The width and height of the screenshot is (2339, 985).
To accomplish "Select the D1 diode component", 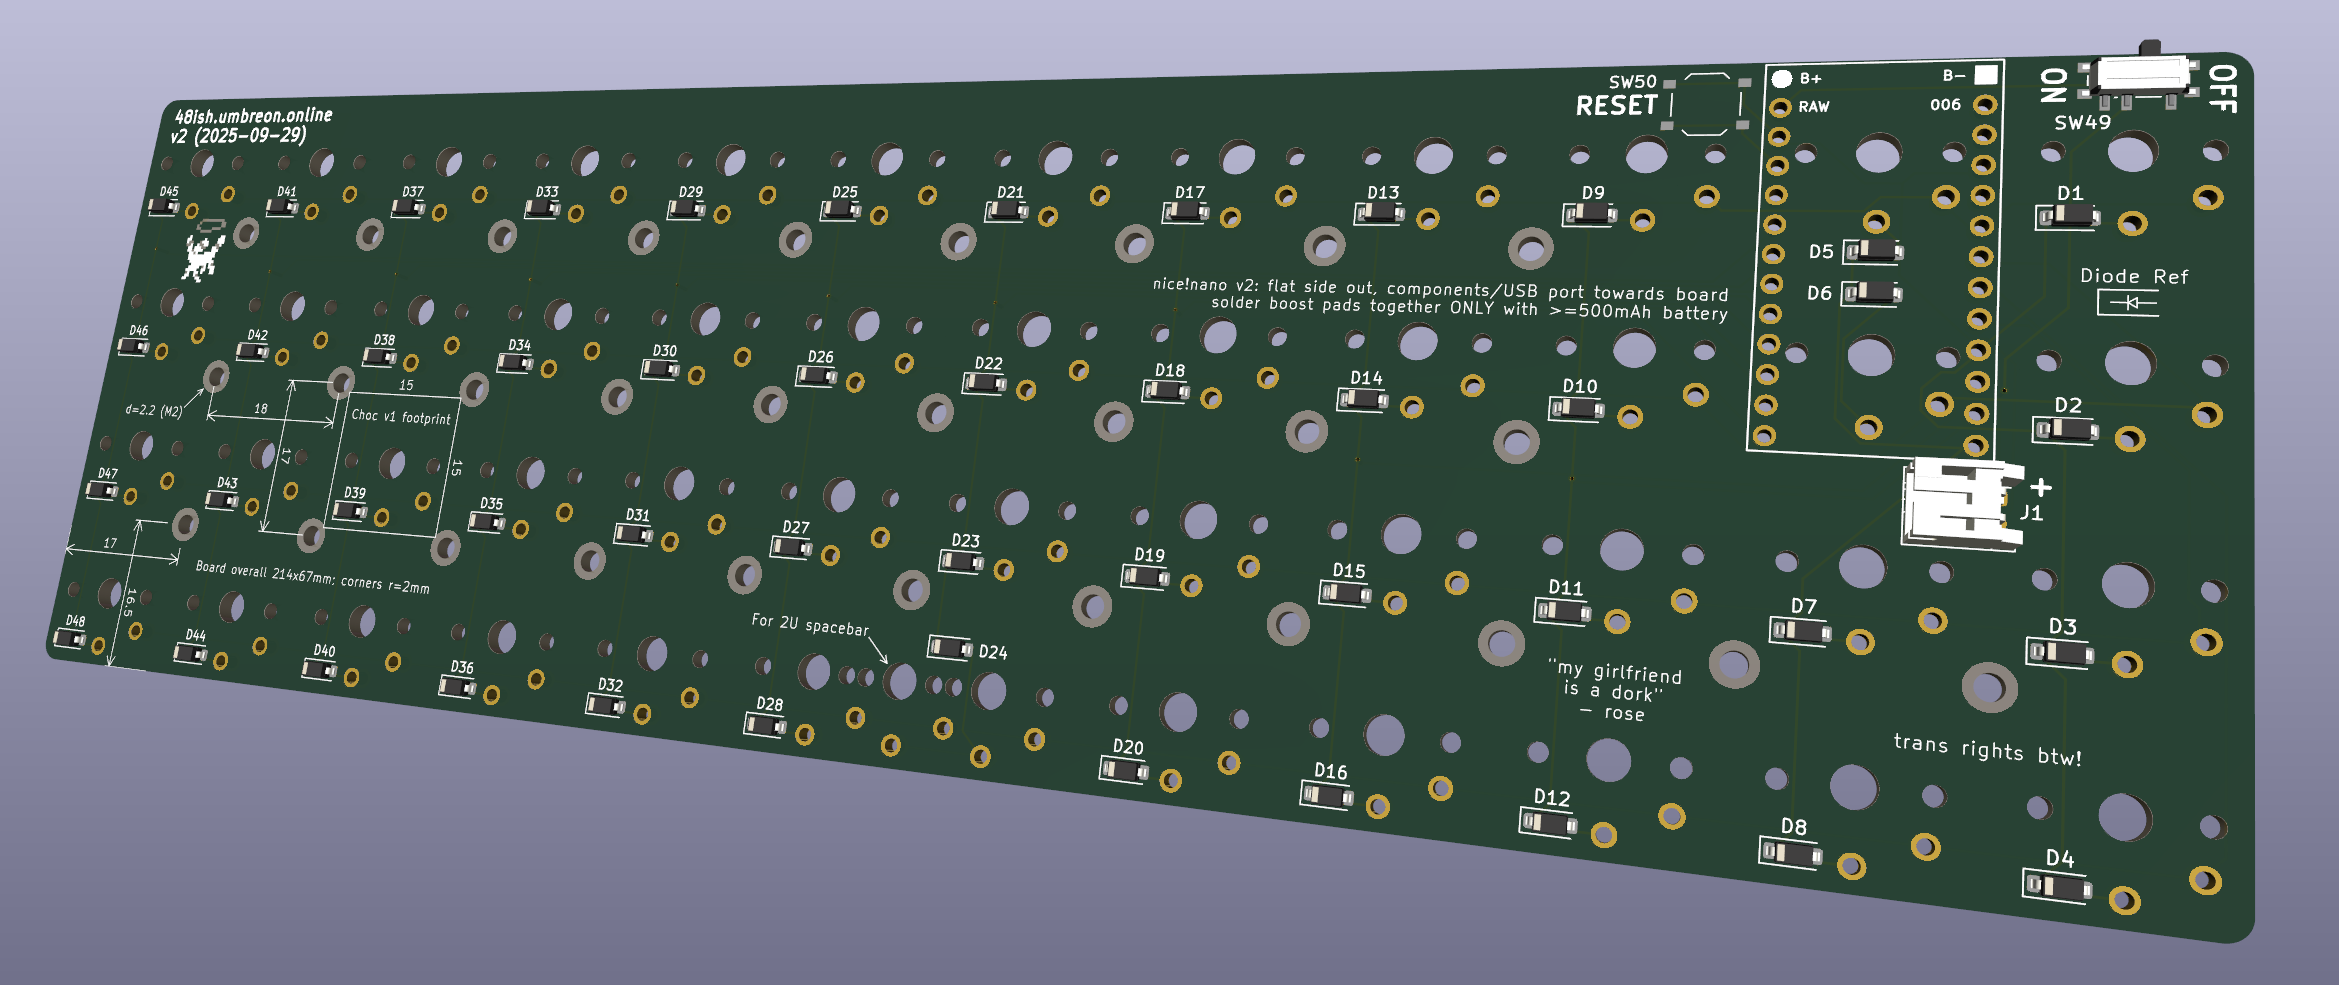I will (x=2067, y=217).
